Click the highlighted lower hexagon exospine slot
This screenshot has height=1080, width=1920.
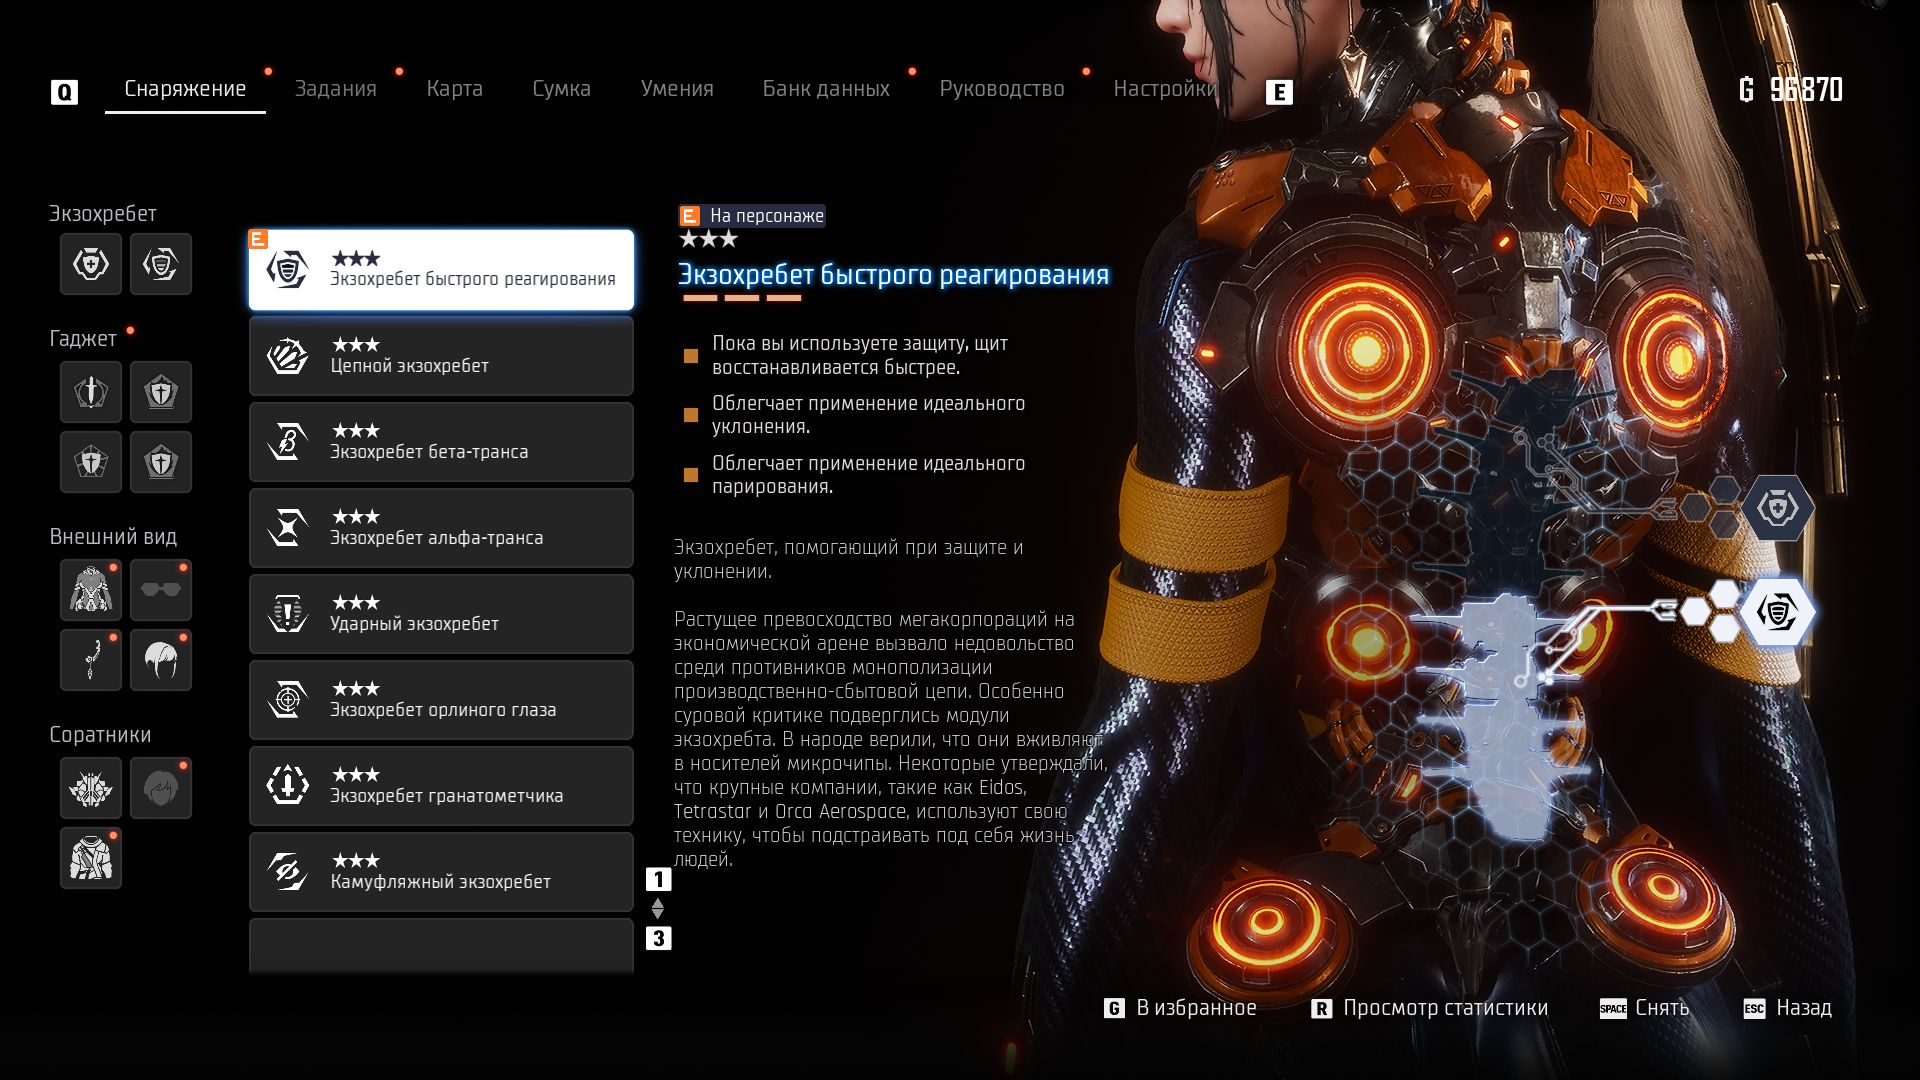click(1777, 611)
